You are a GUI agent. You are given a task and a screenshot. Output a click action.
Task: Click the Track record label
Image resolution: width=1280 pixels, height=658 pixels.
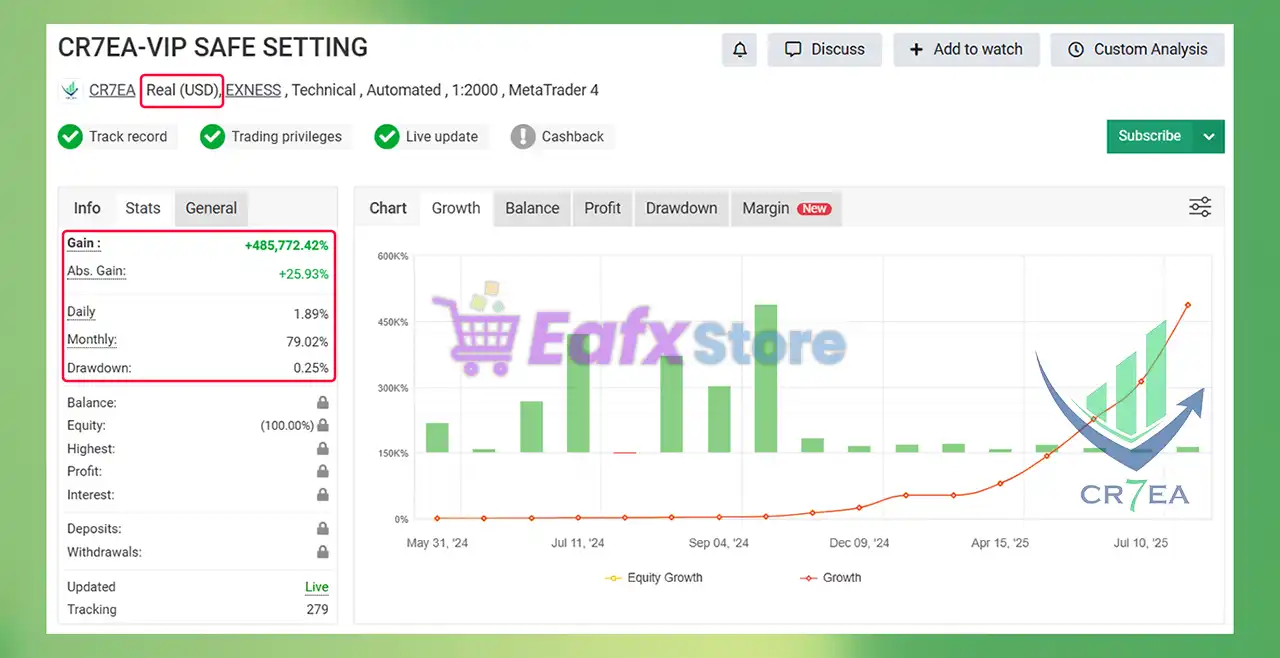pyautogui.click(x=128, y=136)
